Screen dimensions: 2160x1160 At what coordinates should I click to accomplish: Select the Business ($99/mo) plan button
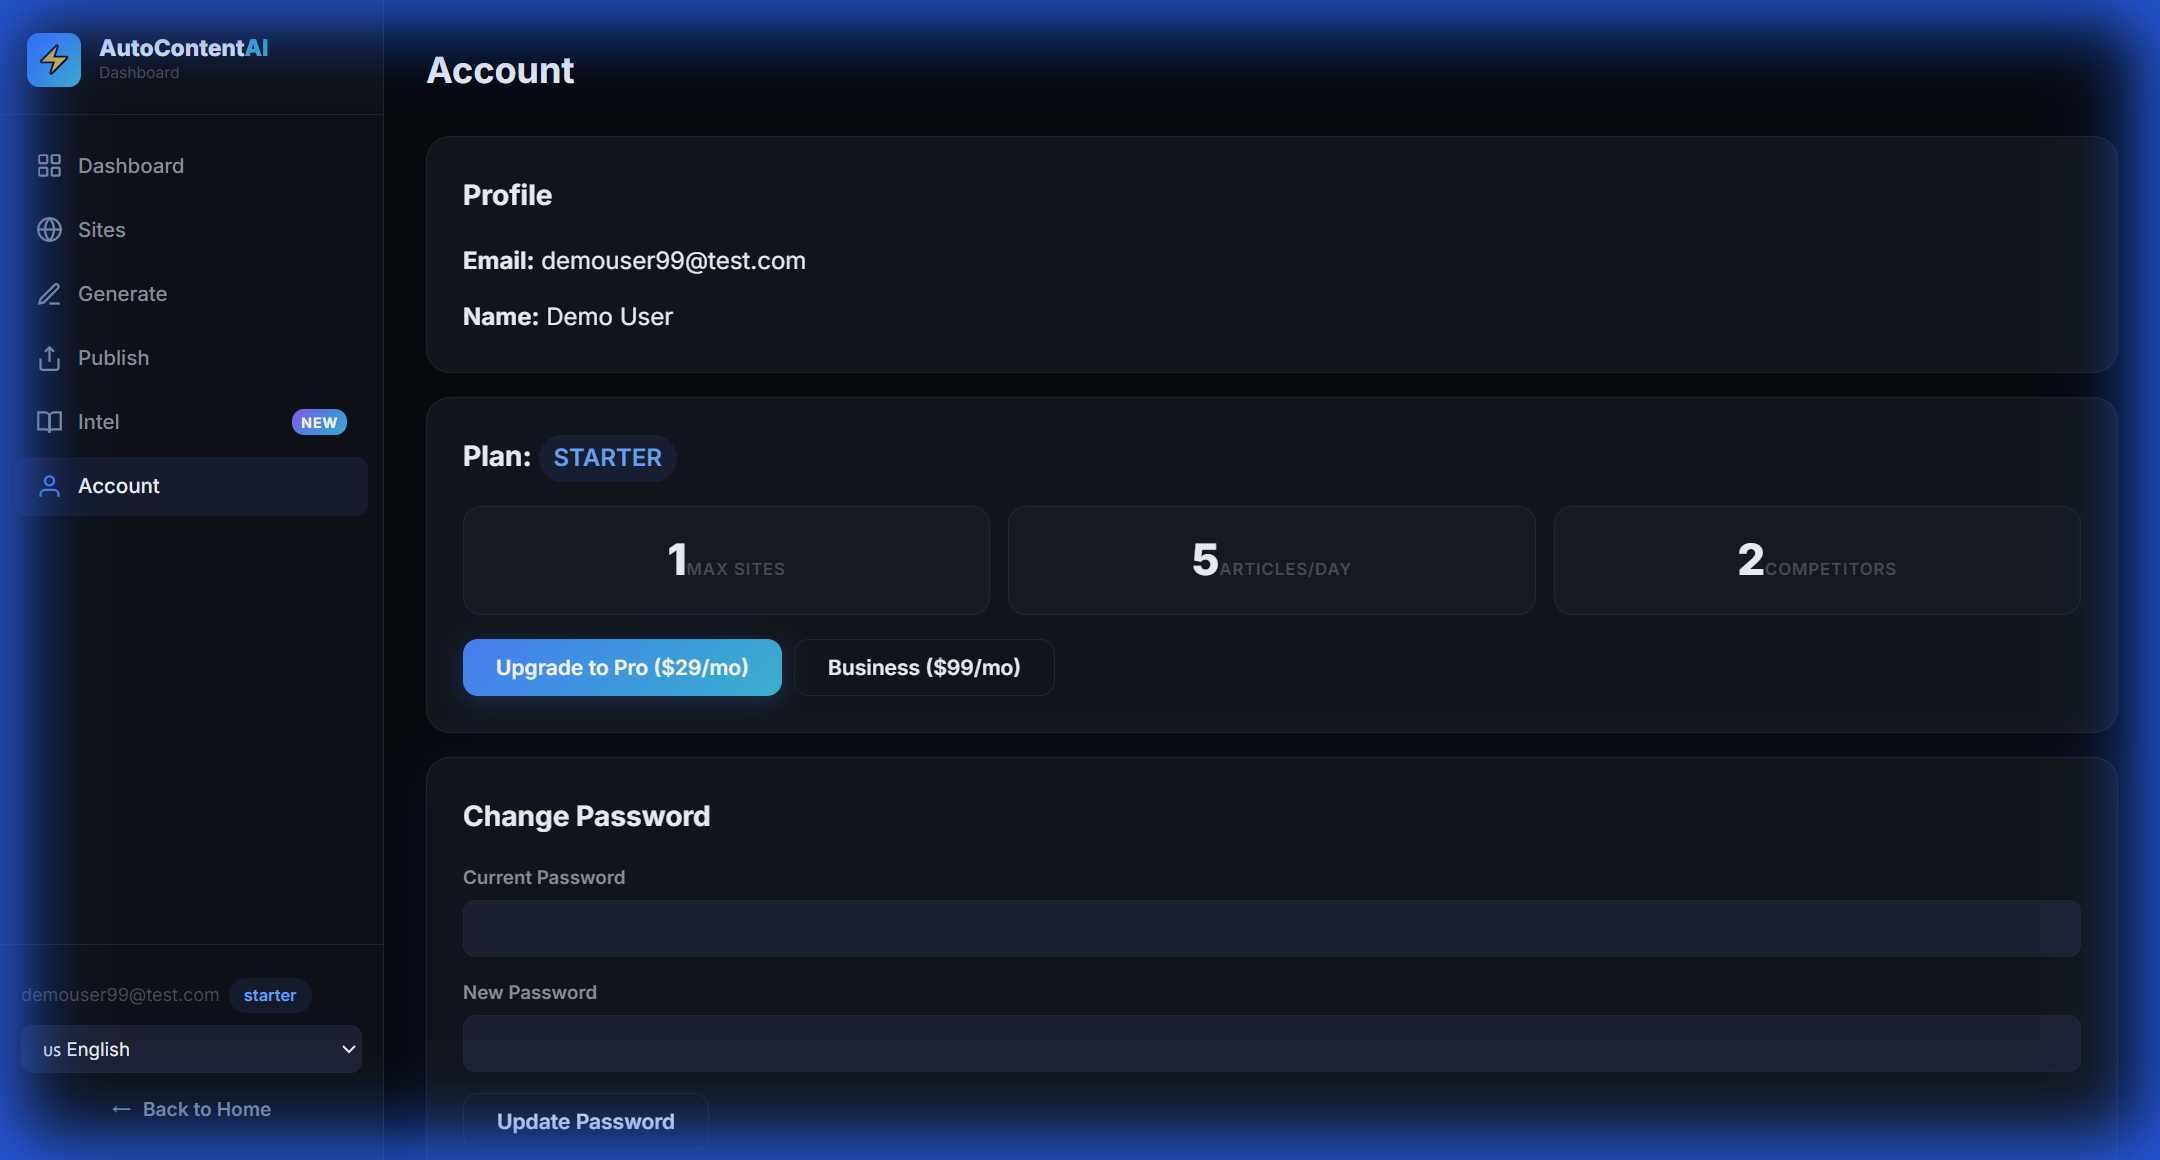923,667
